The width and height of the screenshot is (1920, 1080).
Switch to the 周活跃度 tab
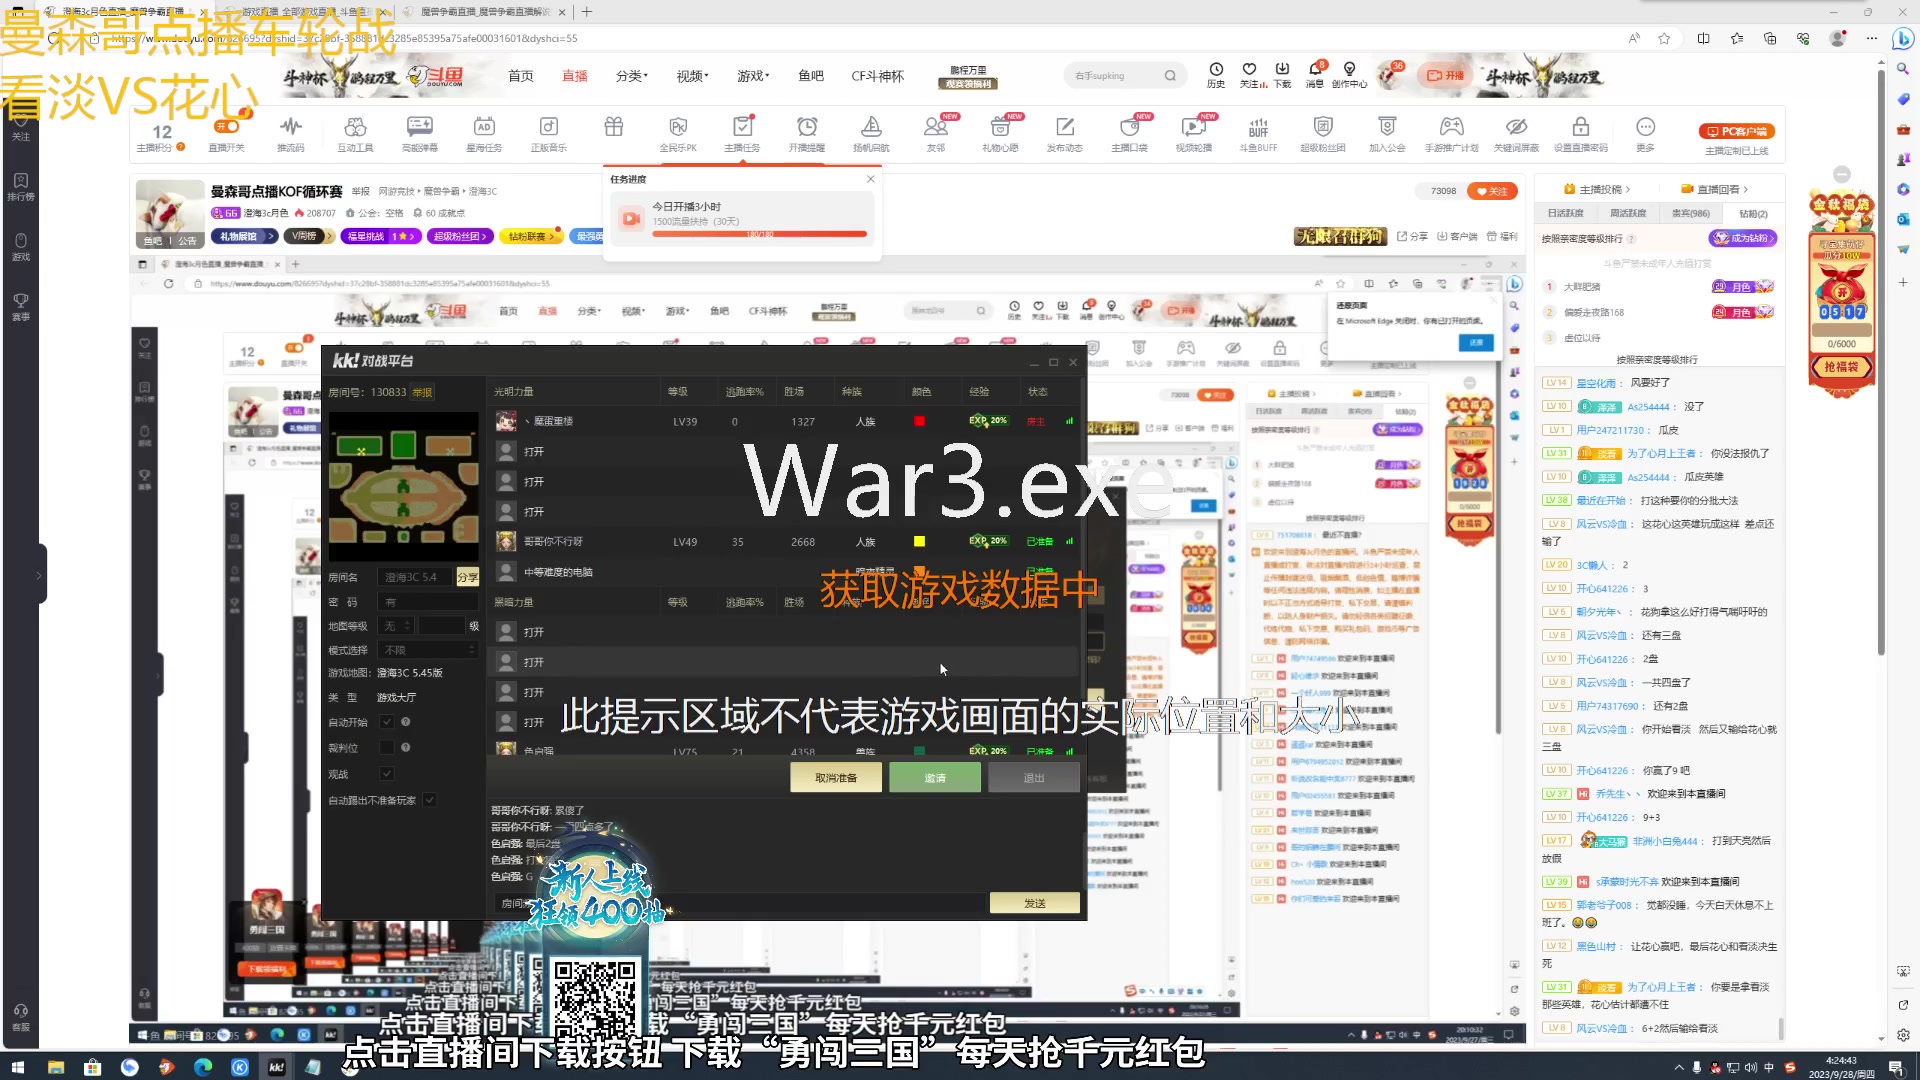point(1628,213)
